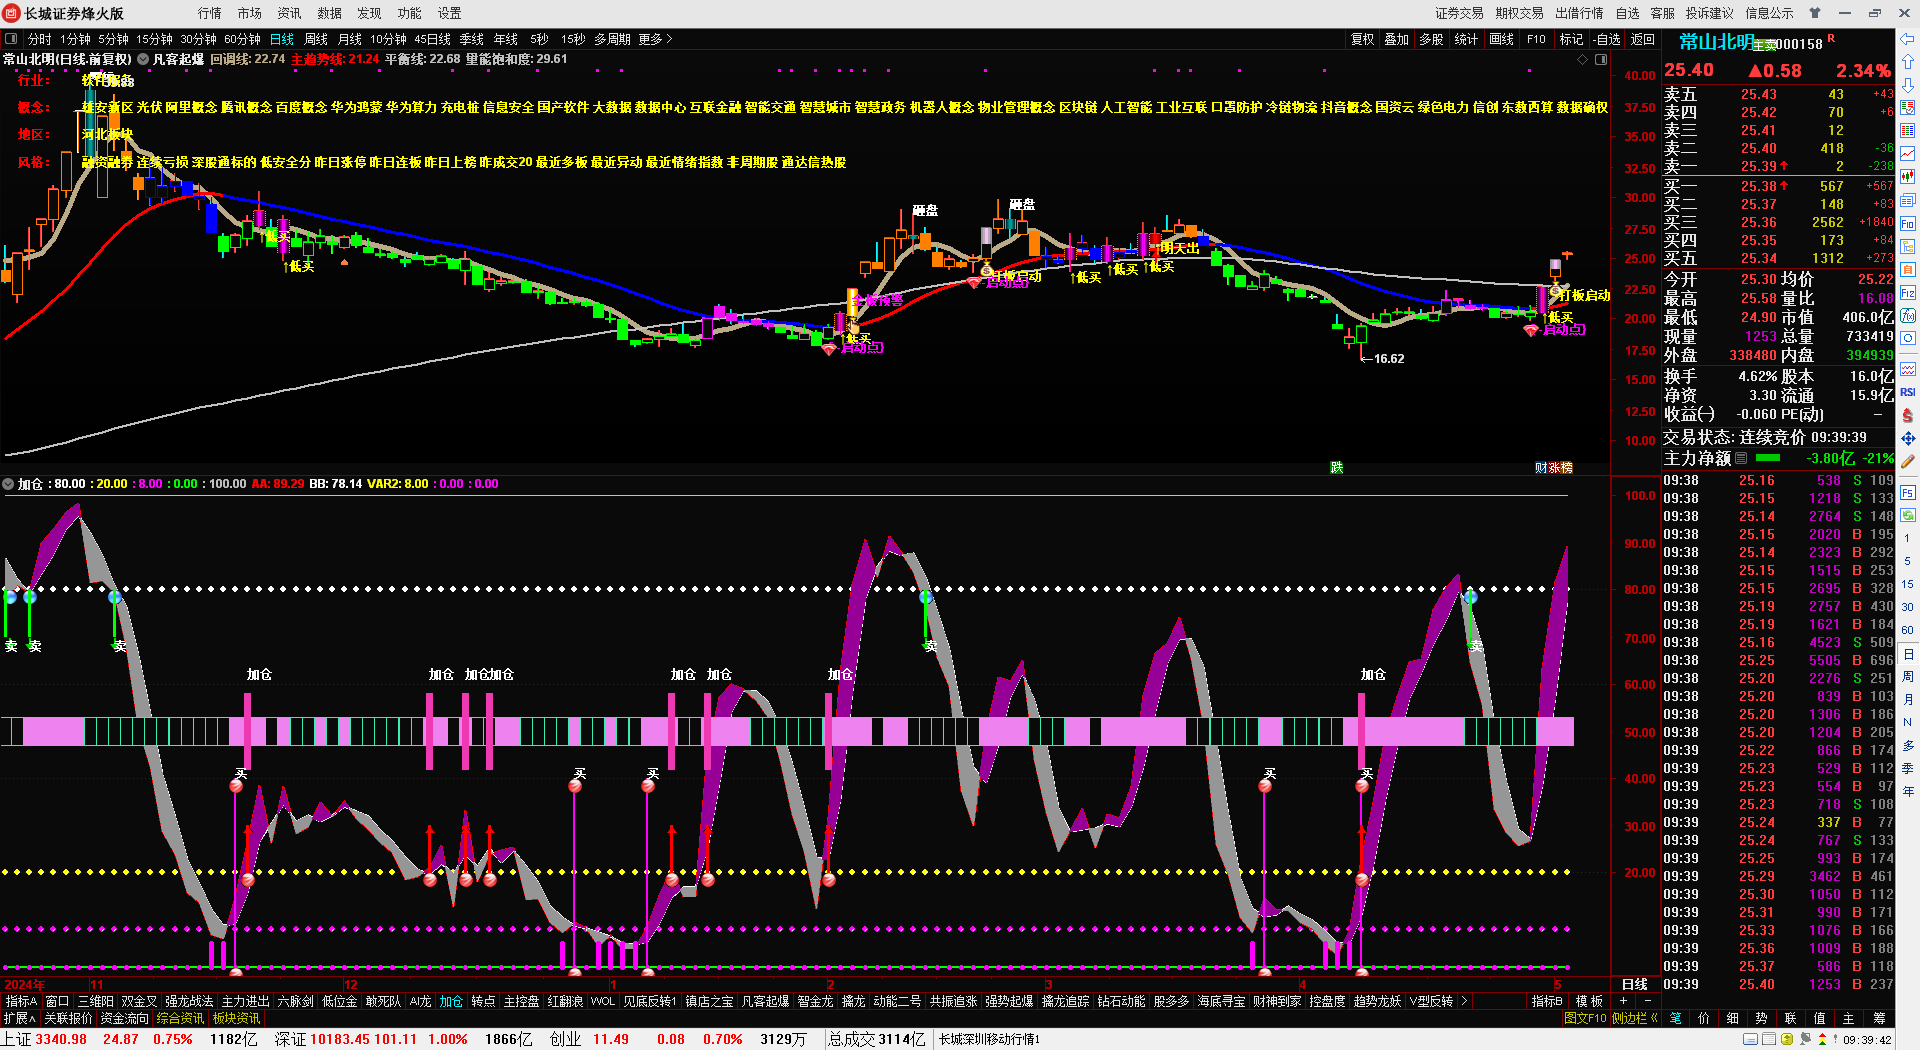Screen dimensions: 1920x1050
Task: Open the f(x) formula icon
Action: tap(1908, 316)
